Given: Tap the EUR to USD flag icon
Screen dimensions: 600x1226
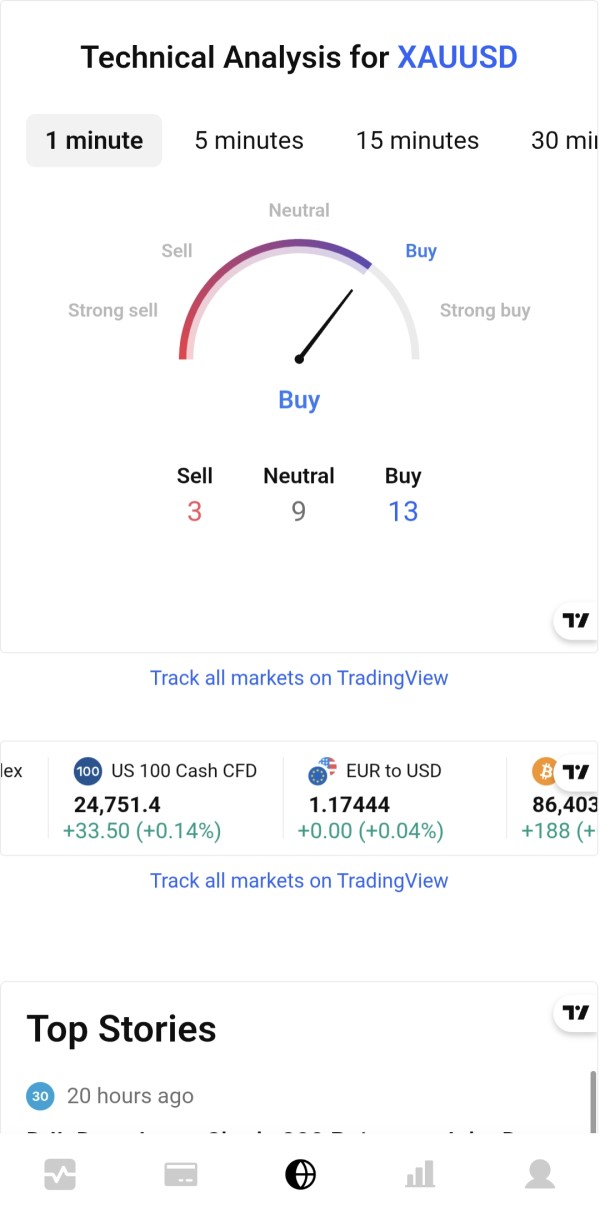Looking at the screenshot, I should tap(322, 772).
